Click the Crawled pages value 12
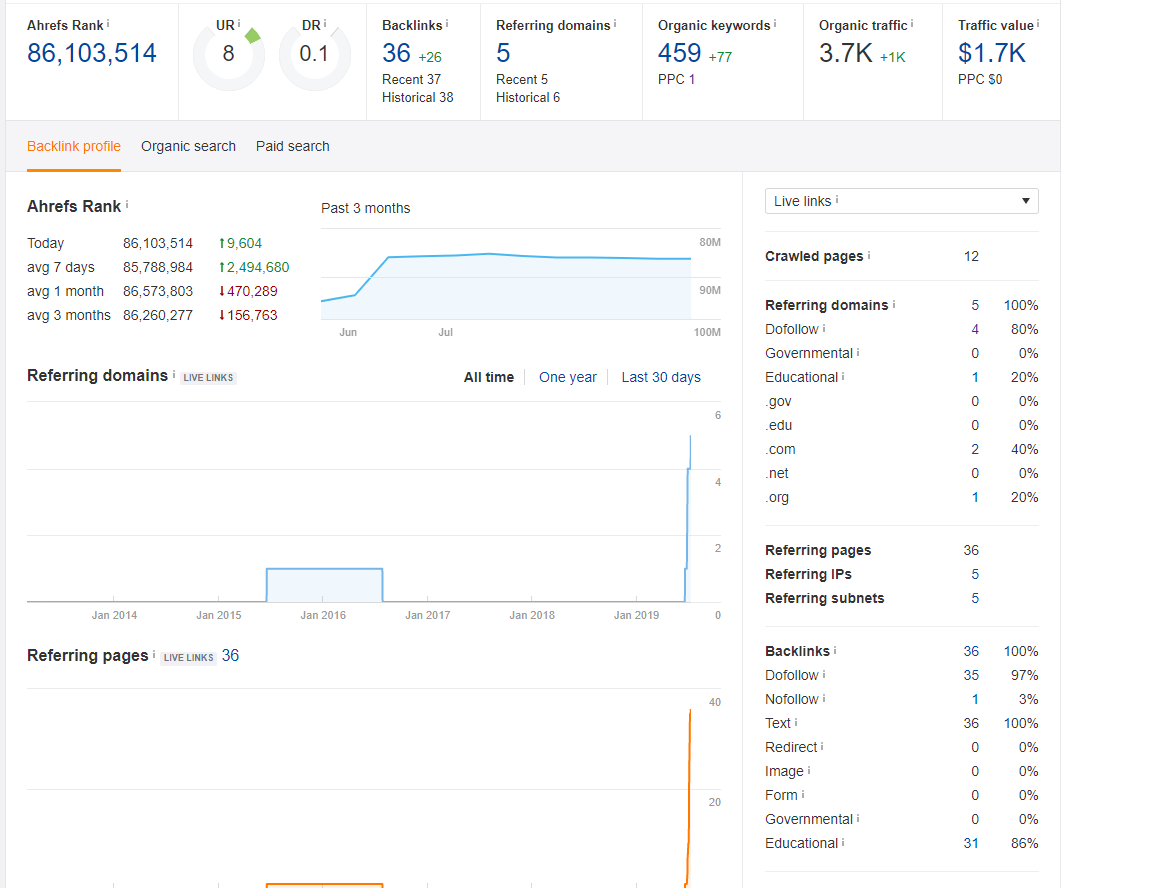This screenshot has height=888, width=1176. click(971, 256)
